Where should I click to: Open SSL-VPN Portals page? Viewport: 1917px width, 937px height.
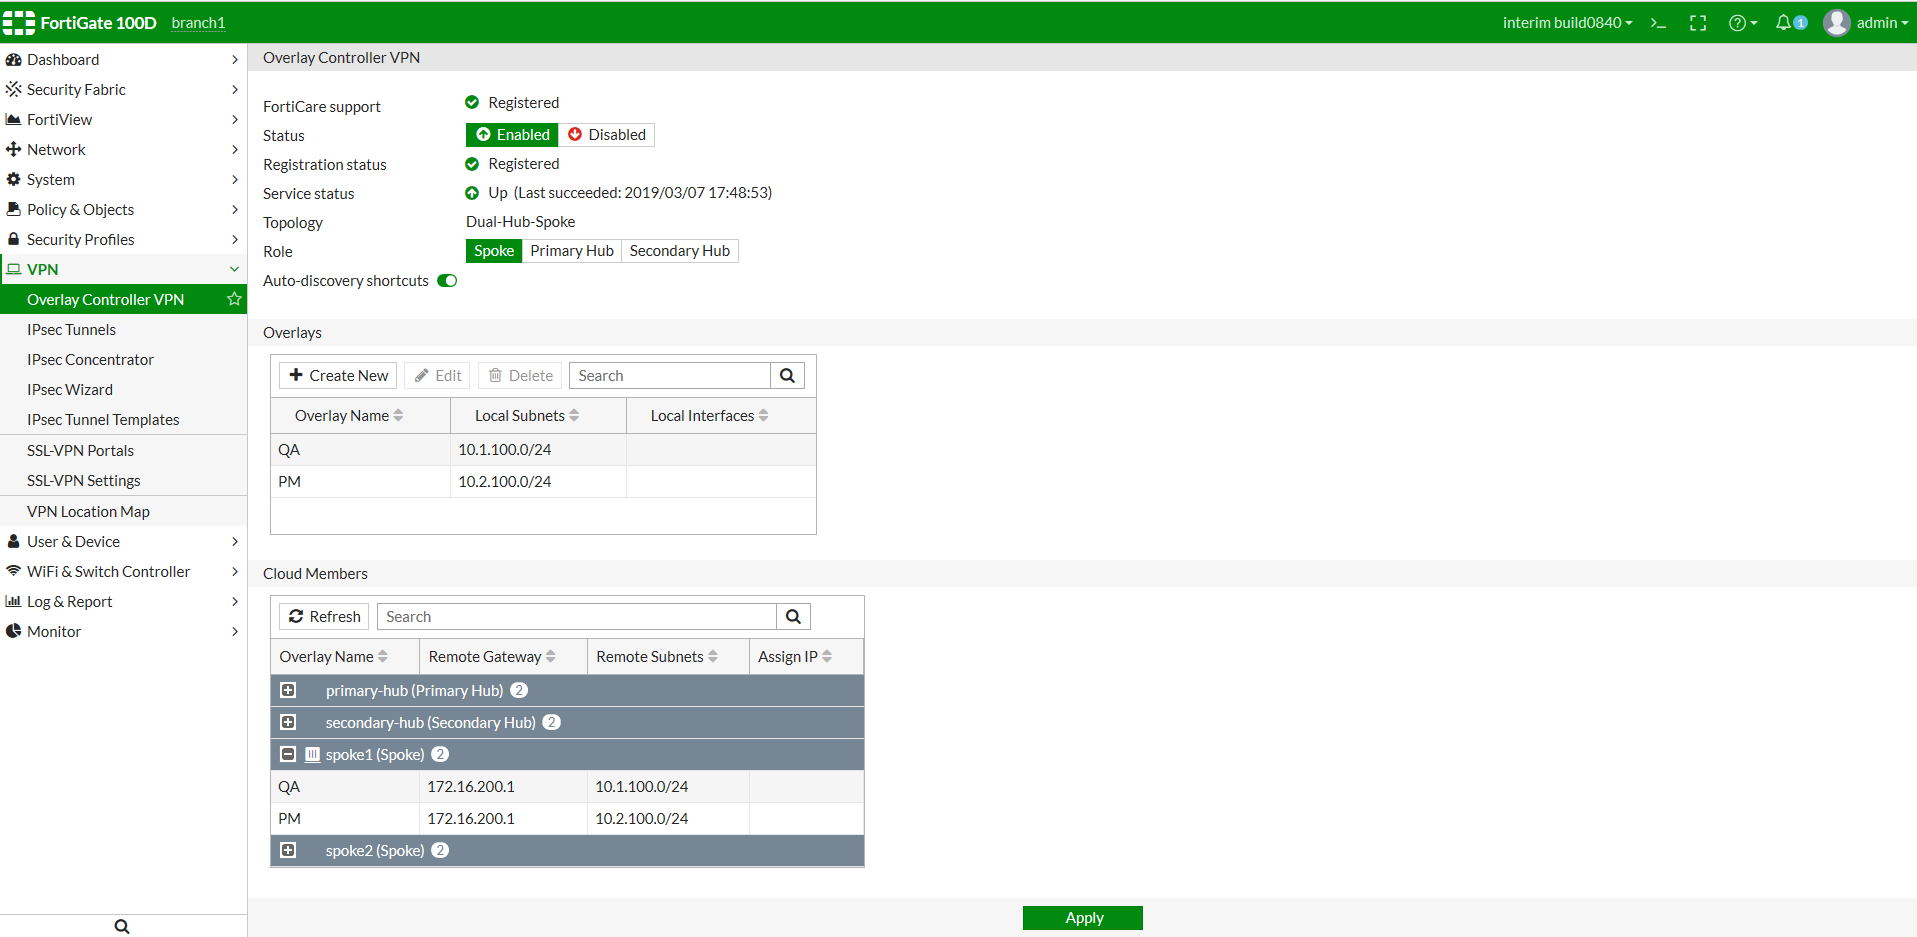coord(80,451)
